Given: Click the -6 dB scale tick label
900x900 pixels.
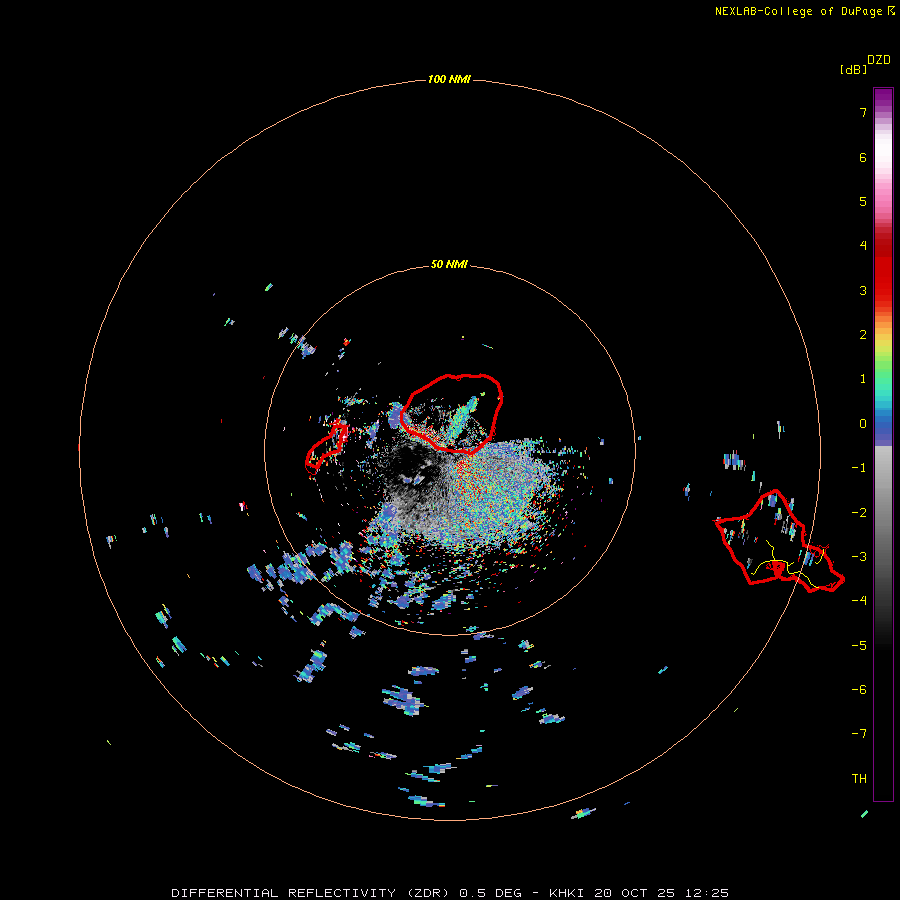Looking at the screenshot, I should click(859, 689).
